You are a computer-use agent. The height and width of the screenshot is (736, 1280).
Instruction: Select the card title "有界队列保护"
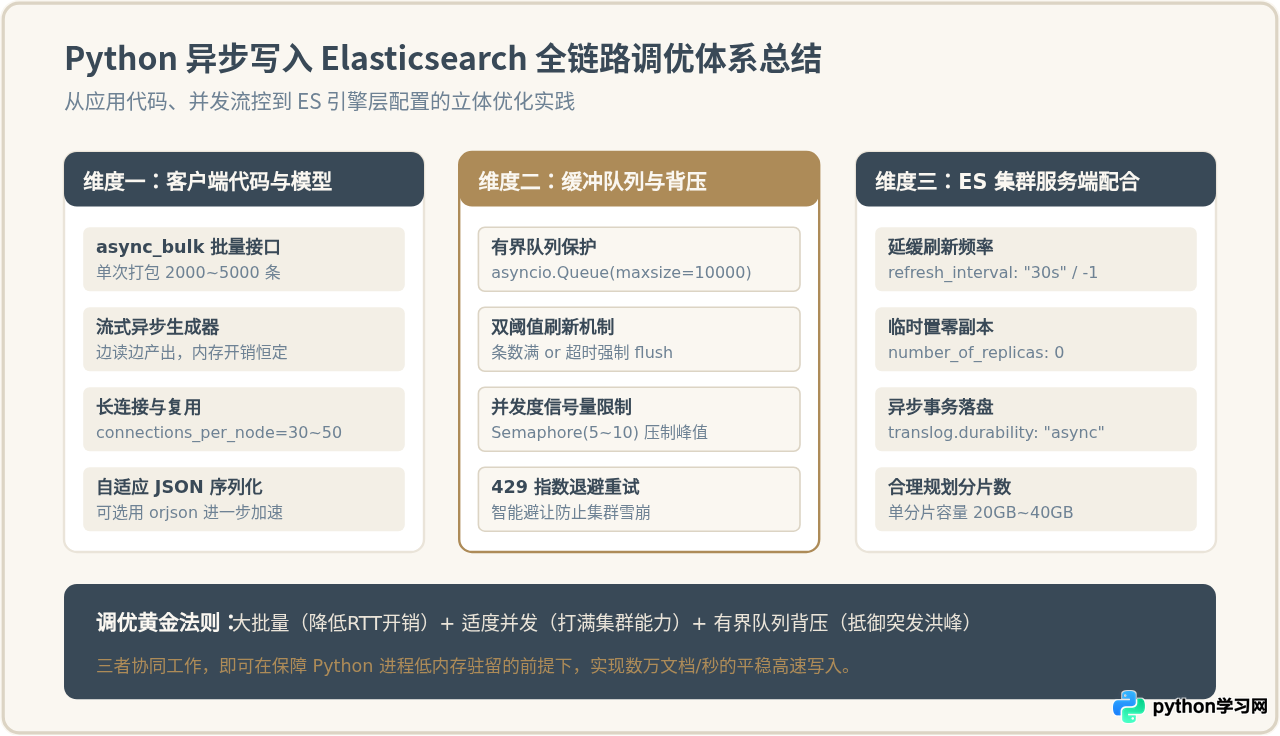tap(544, 247)
